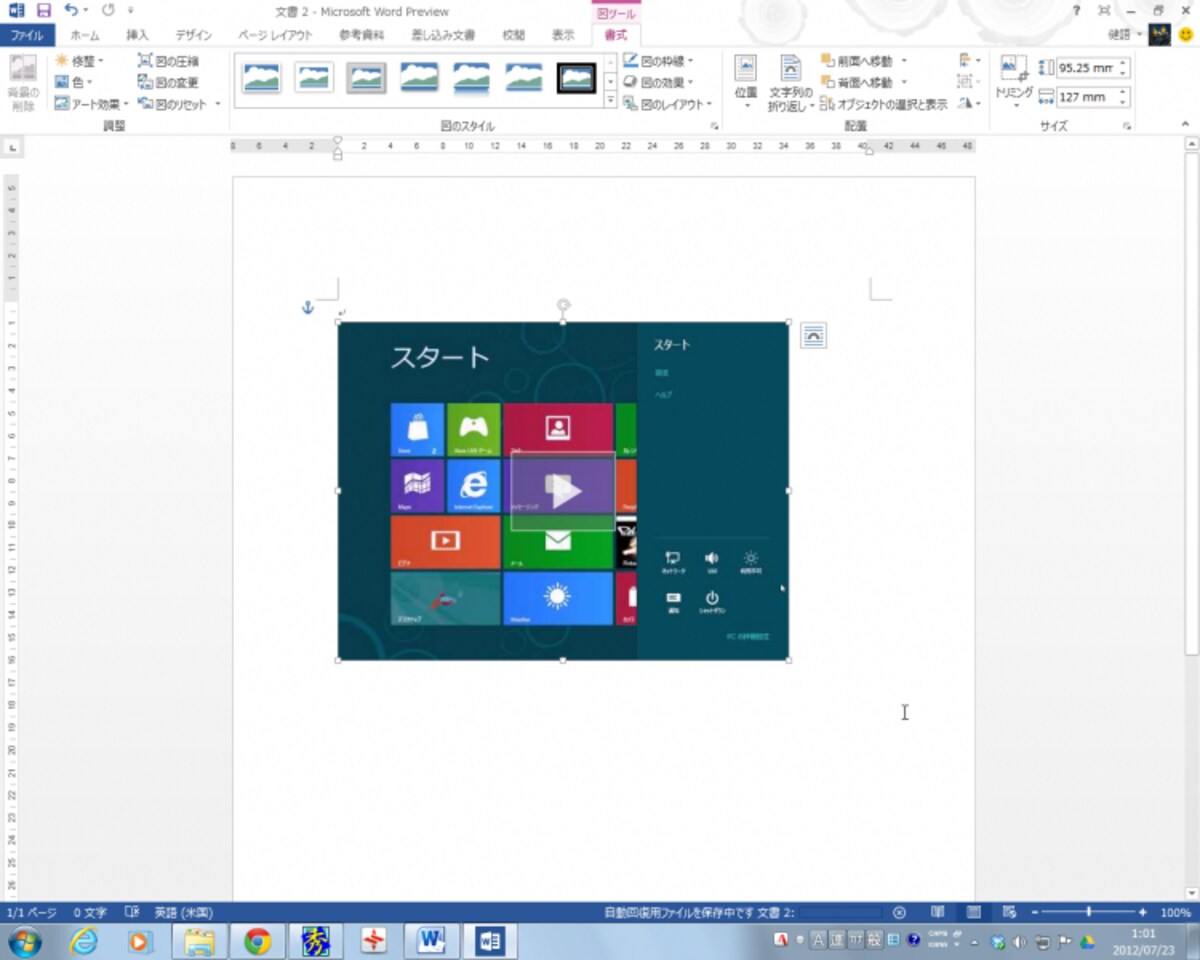Click the 図の変更 change picture icon

pyautogui.click(x=145, y=82)
